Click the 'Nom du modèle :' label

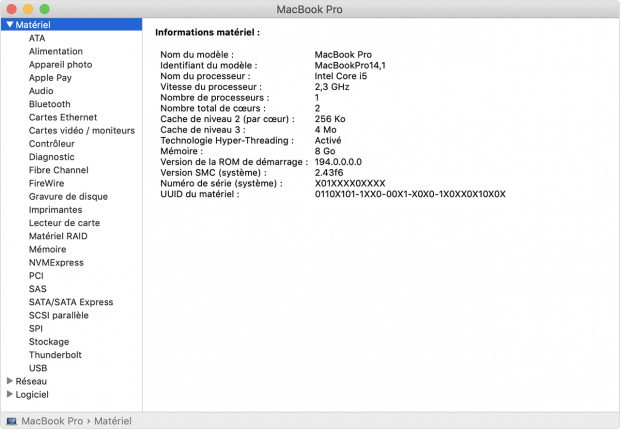[197, 55]
